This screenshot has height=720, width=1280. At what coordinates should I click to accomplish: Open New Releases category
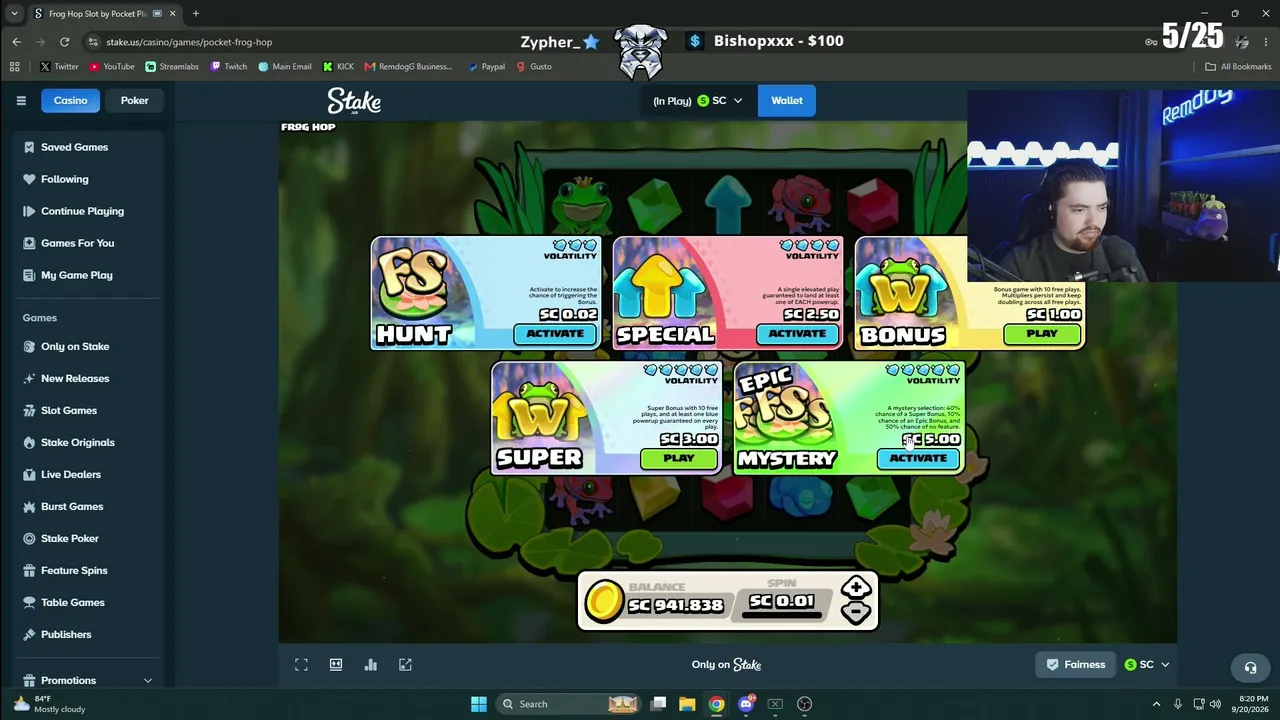pos(88,378)
